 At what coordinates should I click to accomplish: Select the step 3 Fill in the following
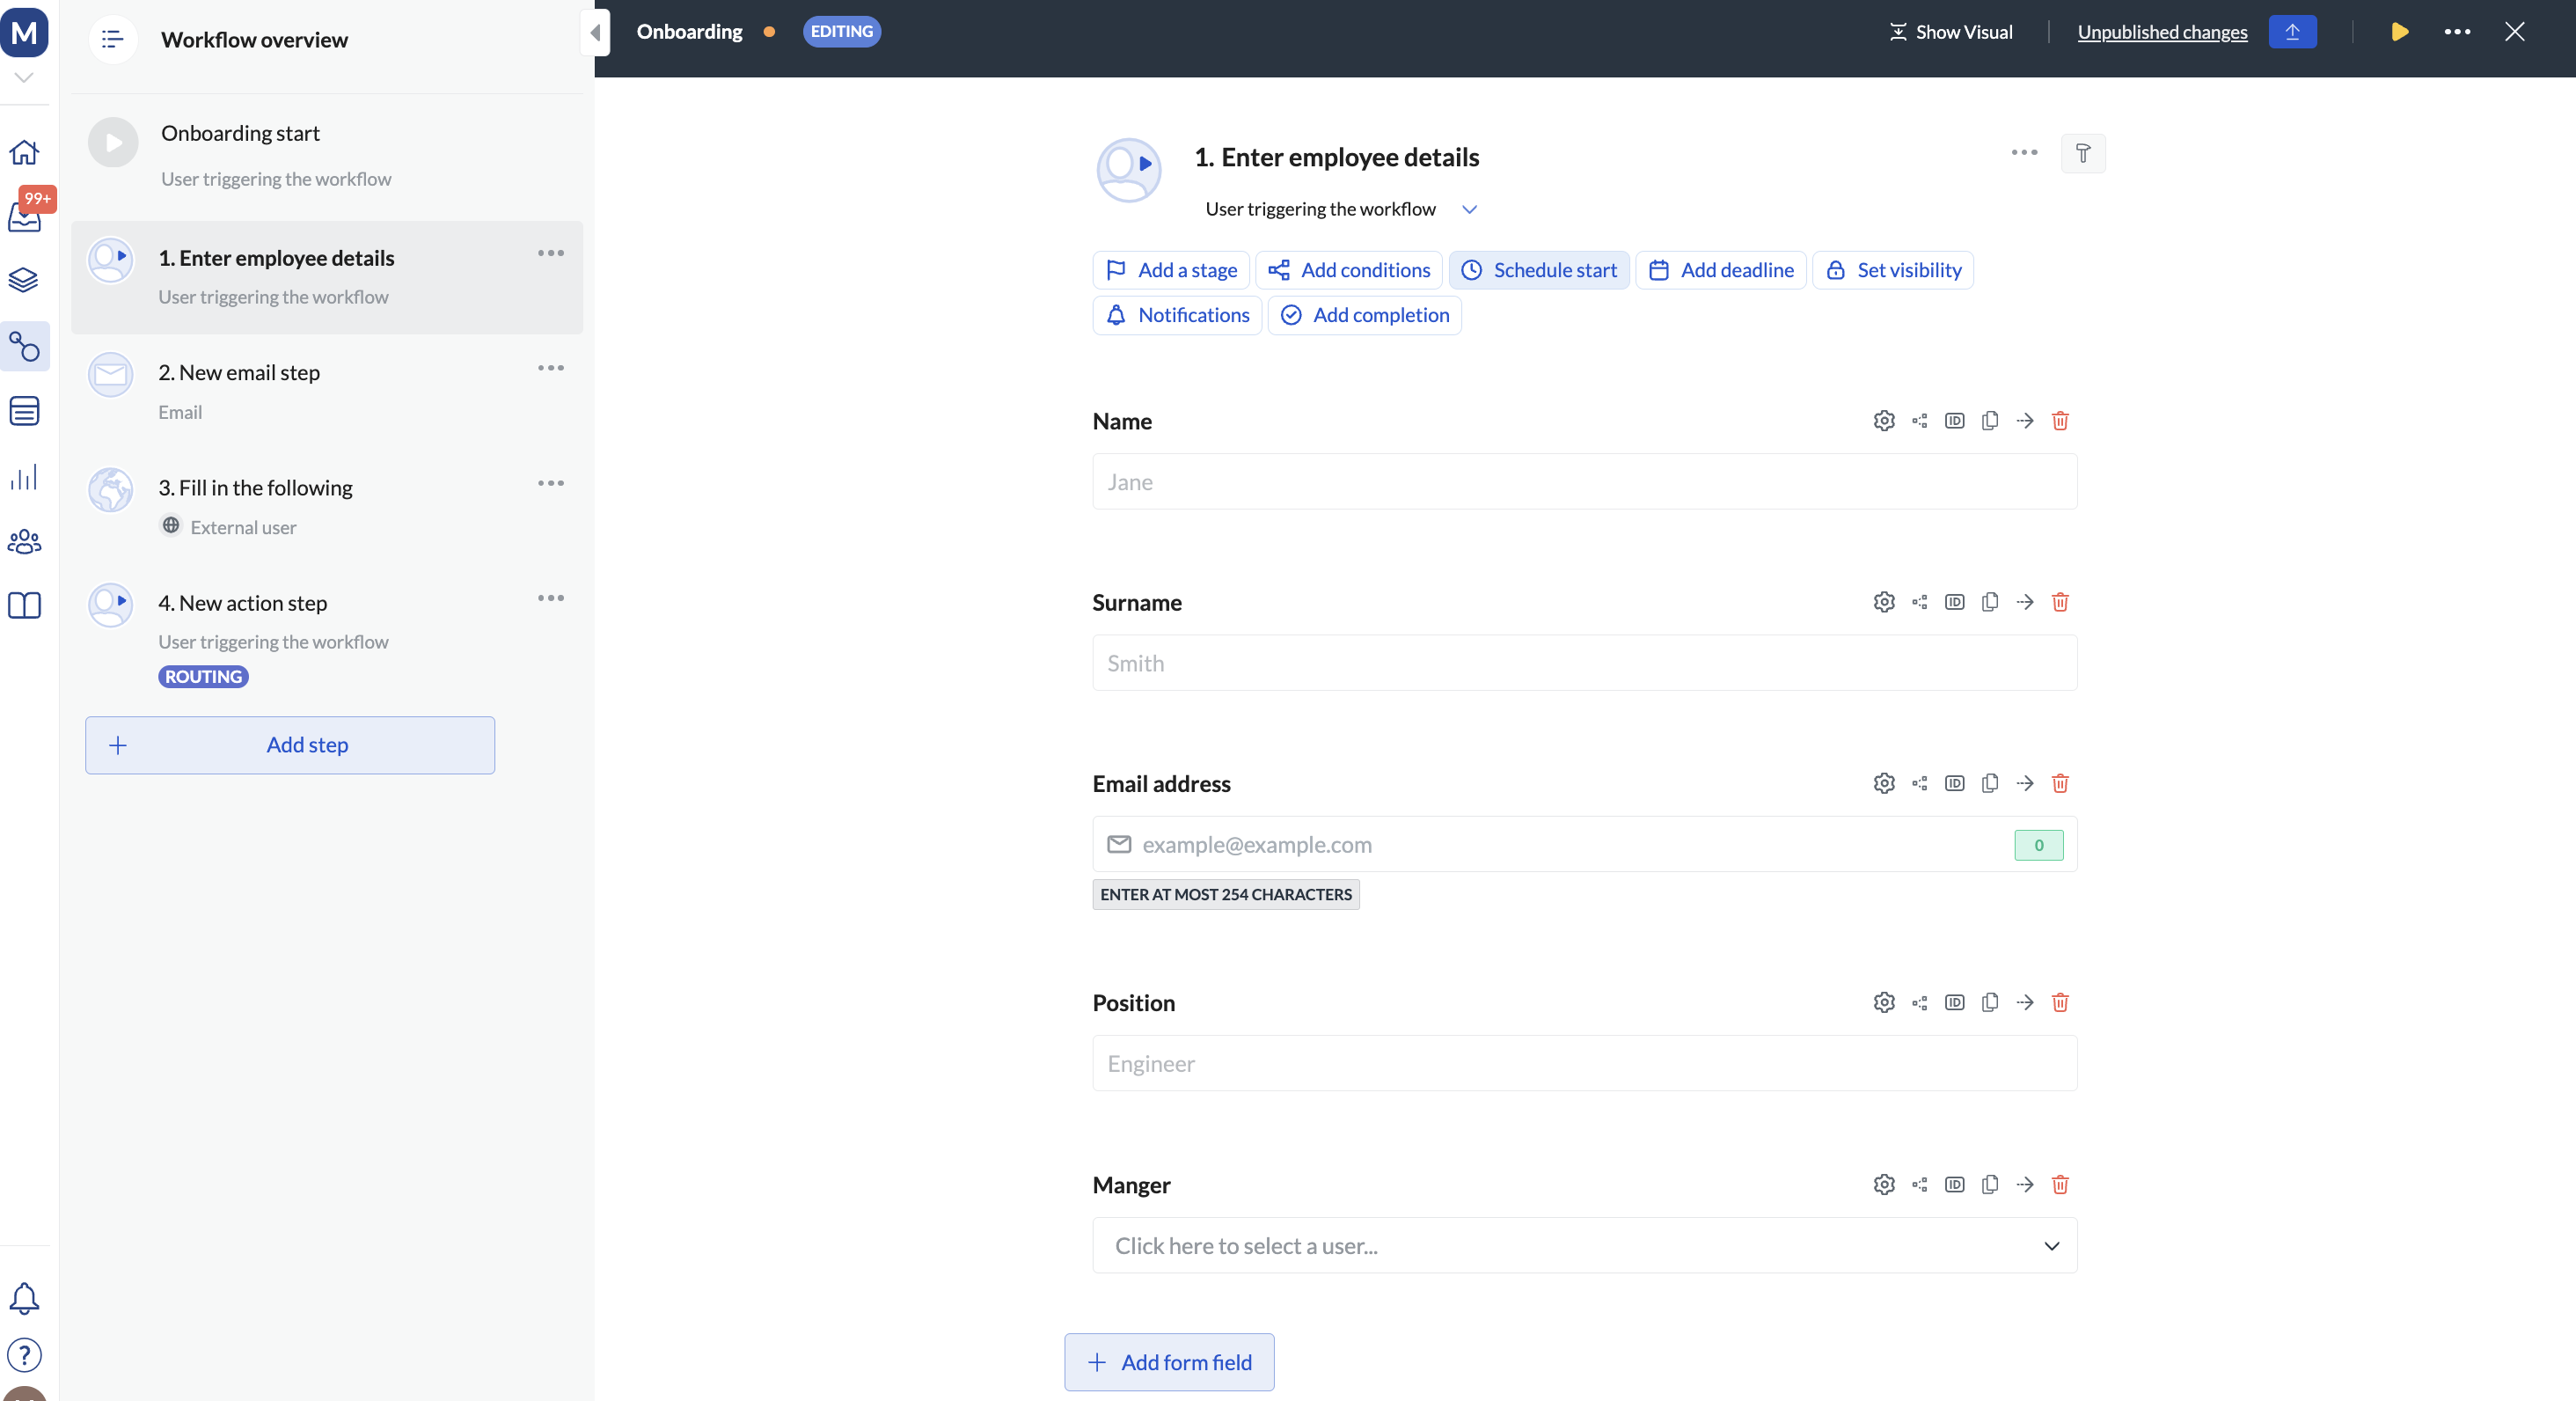pos(256,488)
